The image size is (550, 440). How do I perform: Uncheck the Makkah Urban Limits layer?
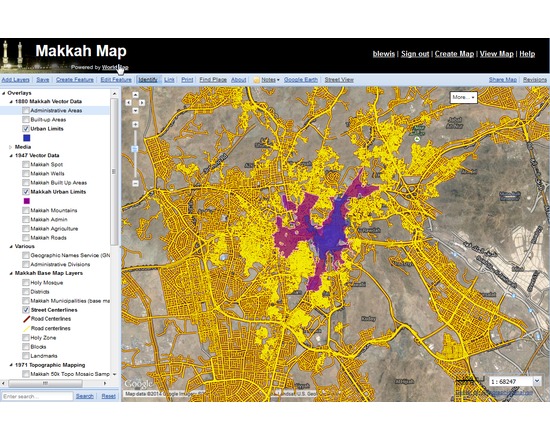click(26, 192)
